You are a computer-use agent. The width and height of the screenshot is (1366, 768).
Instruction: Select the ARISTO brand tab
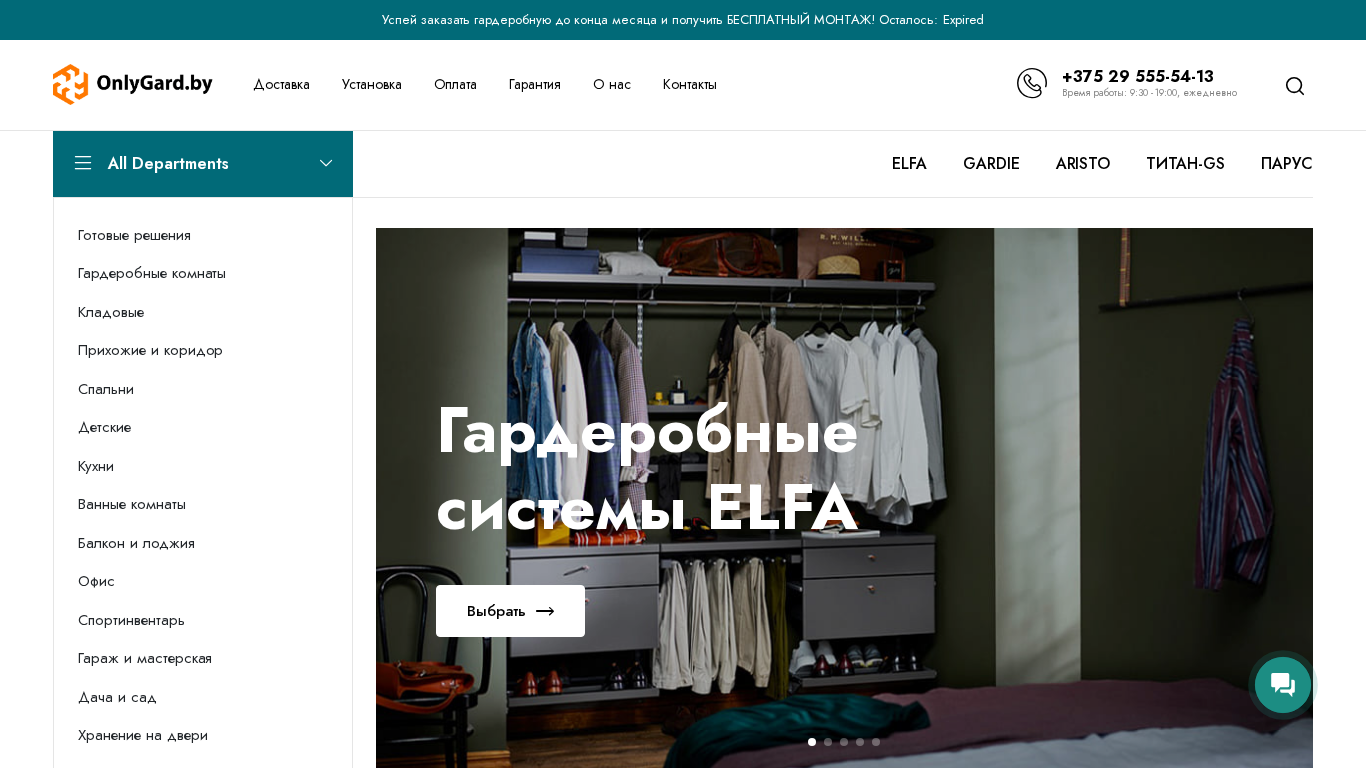1083,163
